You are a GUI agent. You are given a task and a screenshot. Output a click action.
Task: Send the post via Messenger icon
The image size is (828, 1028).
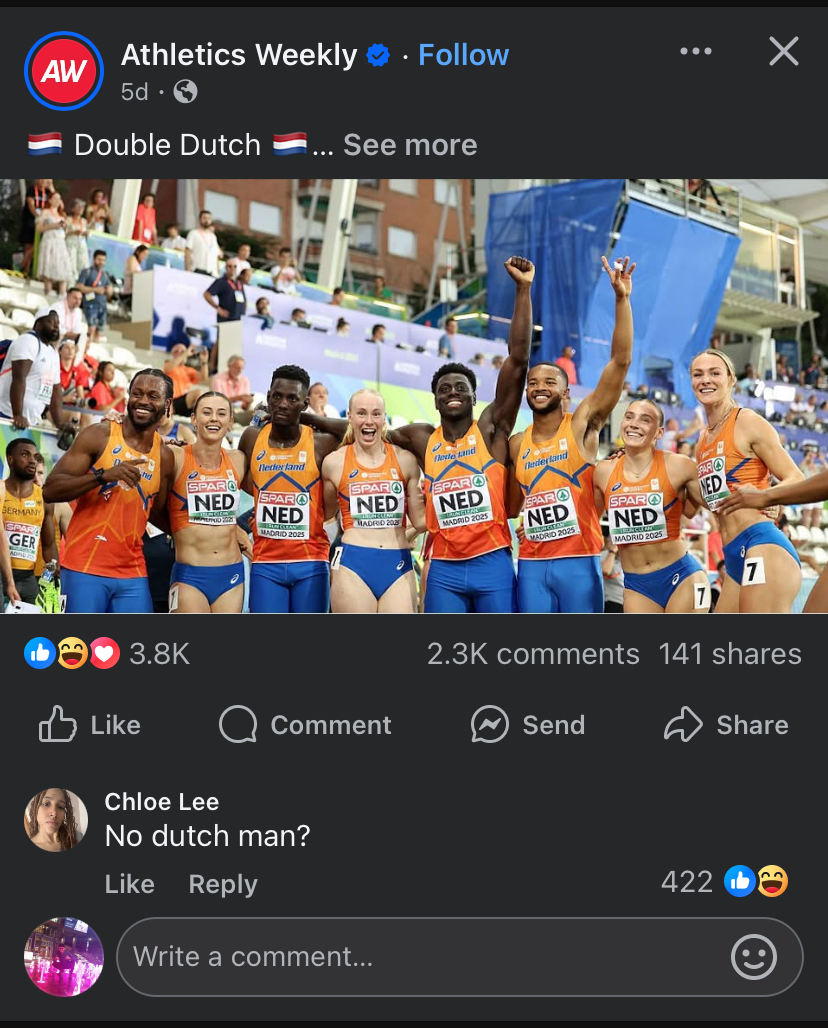coord(528,724)
